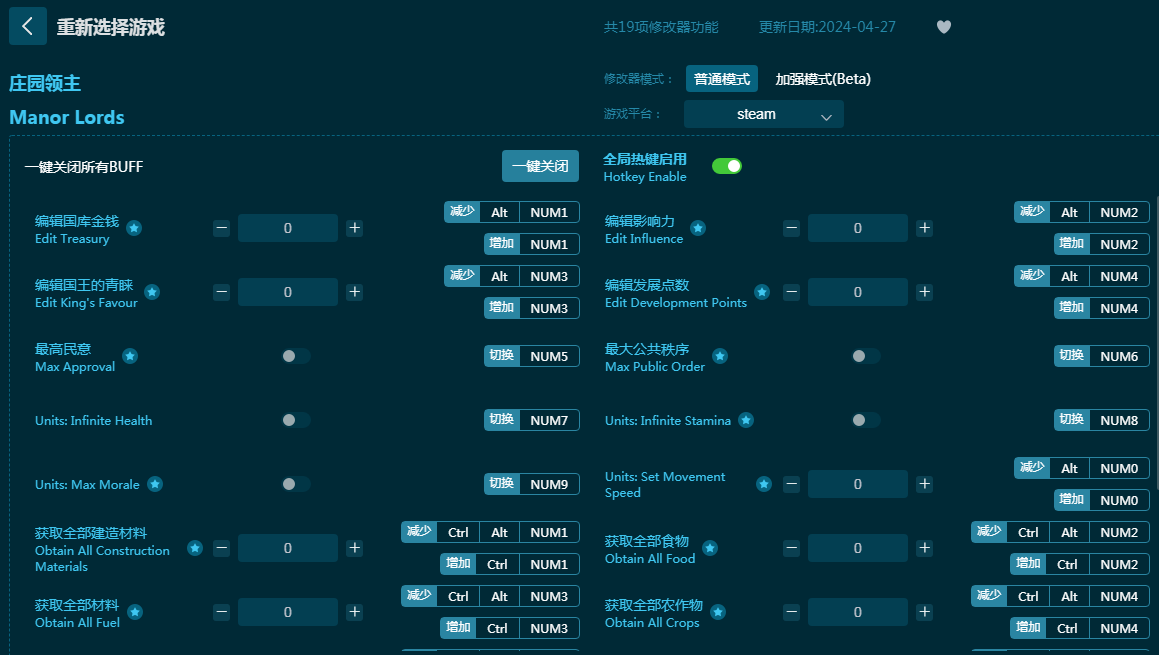Click star icon next to Units: Max Morale
This screenshot has width=1159, height=655.
(x=154, y=484)
